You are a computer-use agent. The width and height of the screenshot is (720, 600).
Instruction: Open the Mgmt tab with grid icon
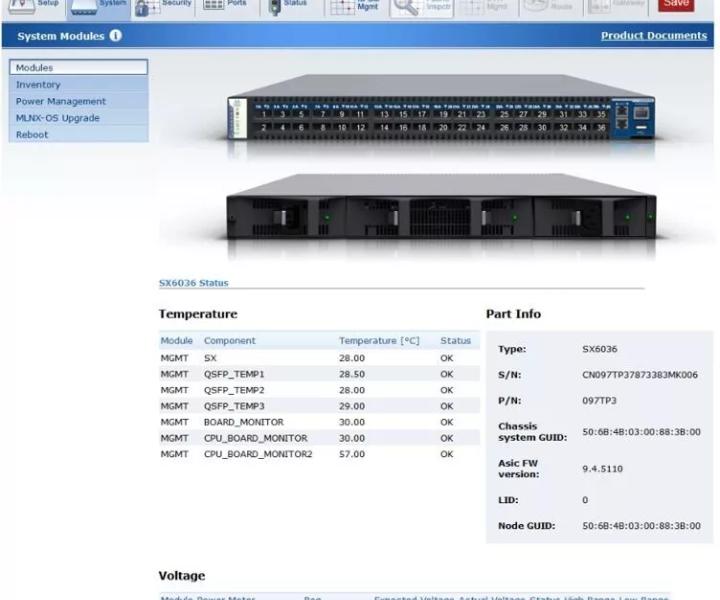(355, 6)
